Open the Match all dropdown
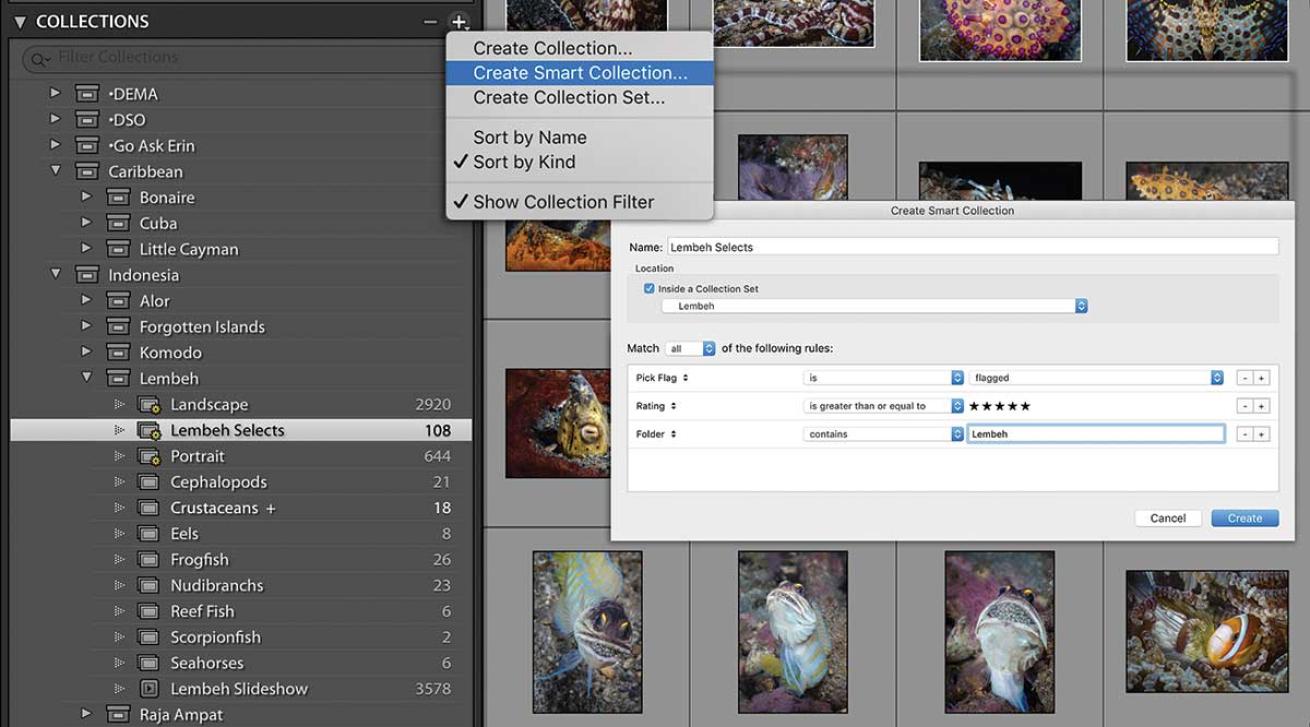The width and height of the screenshot is (1310, 727). 692,349
